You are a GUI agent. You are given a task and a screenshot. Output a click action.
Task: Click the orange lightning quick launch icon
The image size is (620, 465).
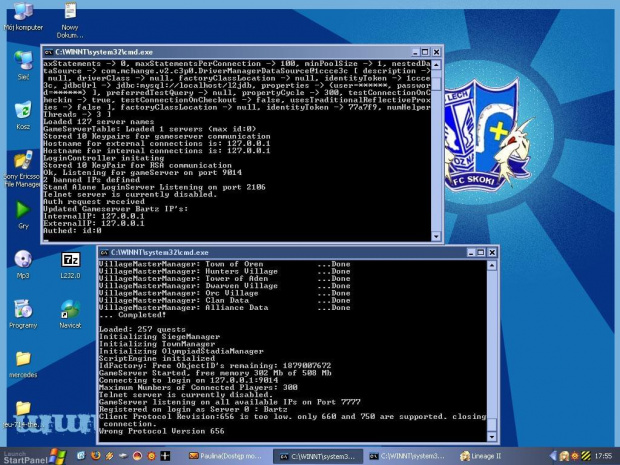[109, 456]
